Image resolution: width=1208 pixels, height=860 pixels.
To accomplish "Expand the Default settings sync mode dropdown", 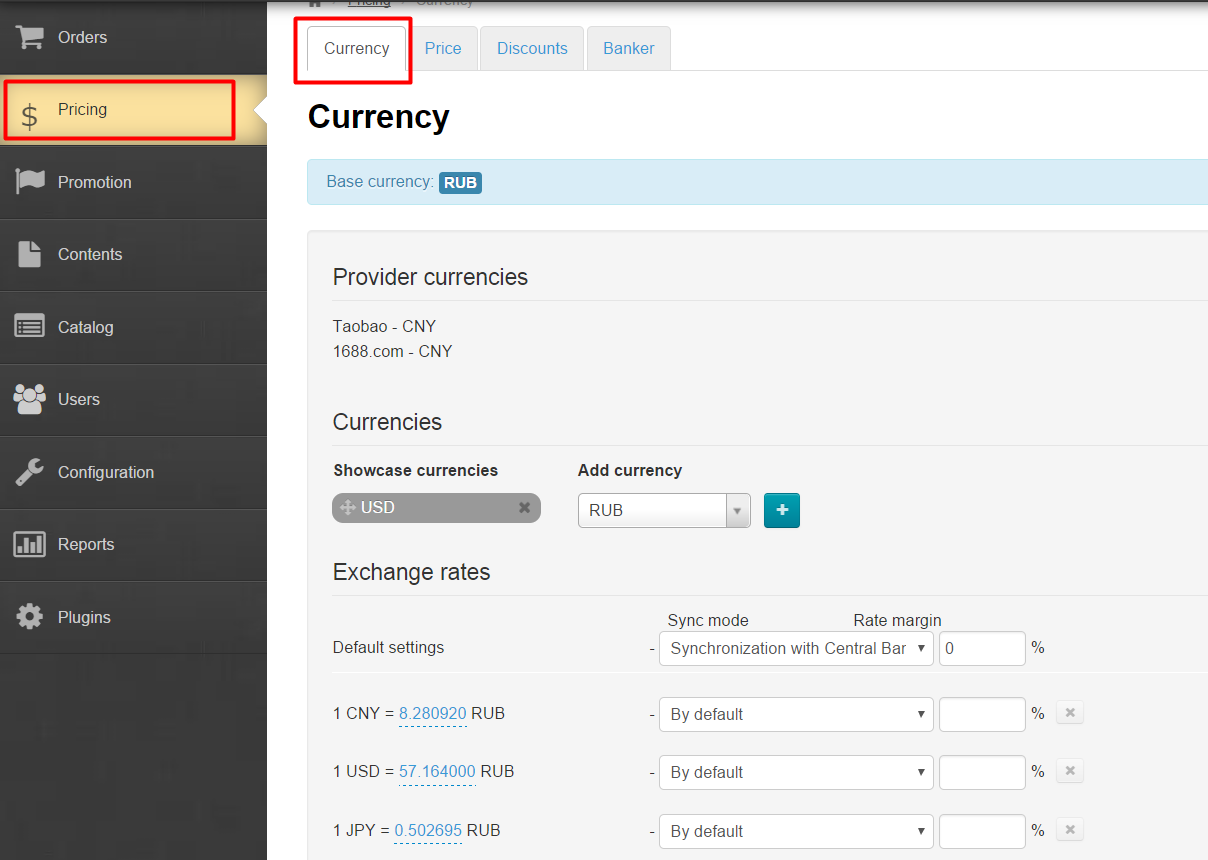I will pos(796,648).
